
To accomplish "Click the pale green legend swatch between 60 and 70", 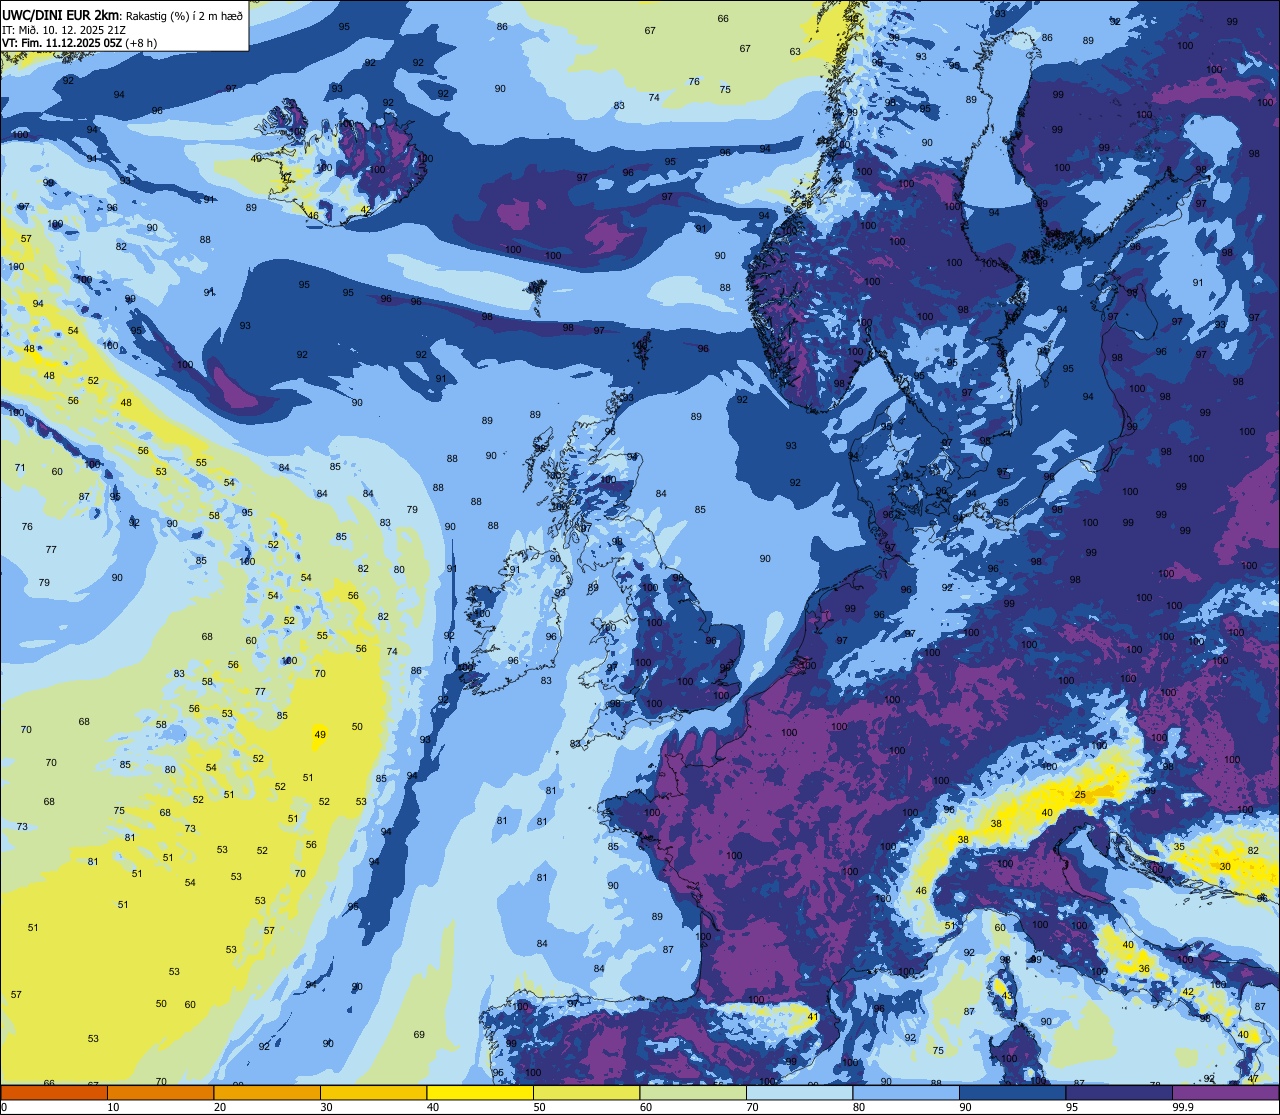I will [x=693, y=1092].
